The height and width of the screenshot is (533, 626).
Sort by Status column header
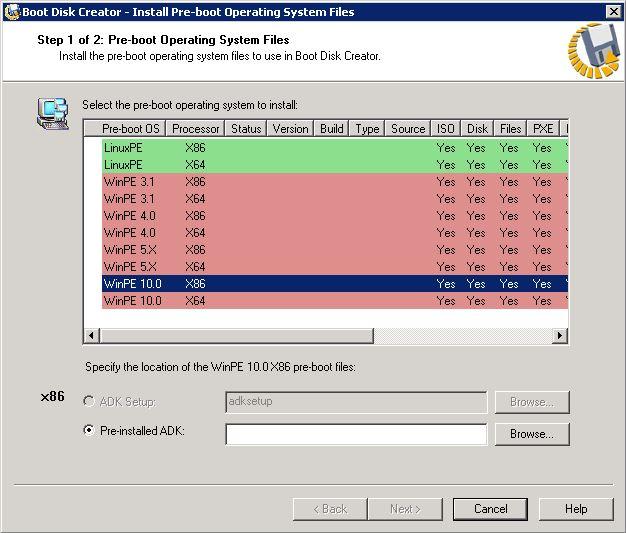246,129
